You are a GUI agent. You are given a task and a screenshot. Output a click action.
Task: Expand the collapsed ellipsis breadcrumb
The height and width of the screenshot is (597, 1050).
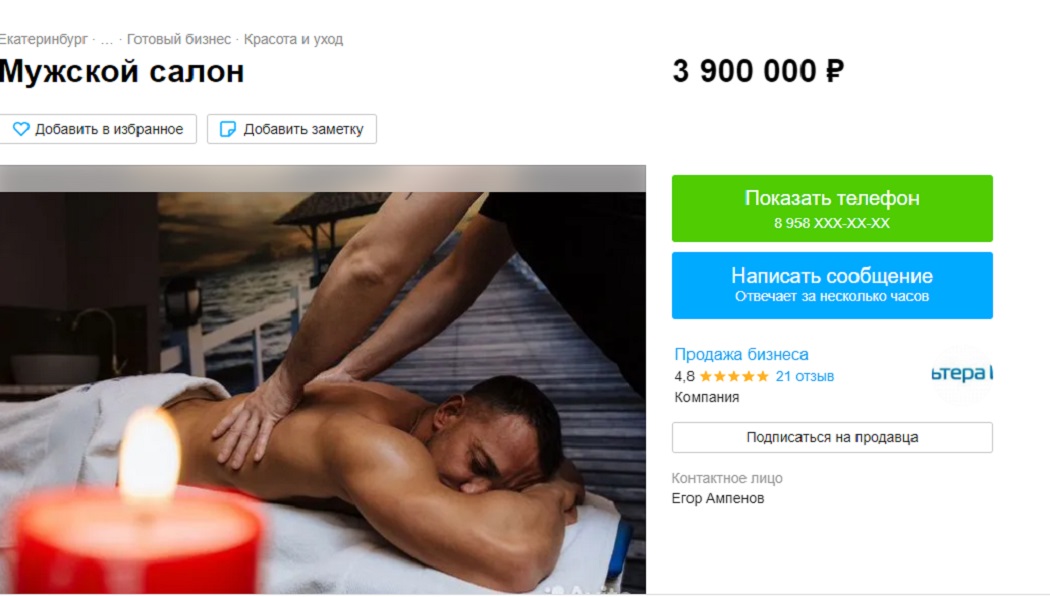[106, 39]
